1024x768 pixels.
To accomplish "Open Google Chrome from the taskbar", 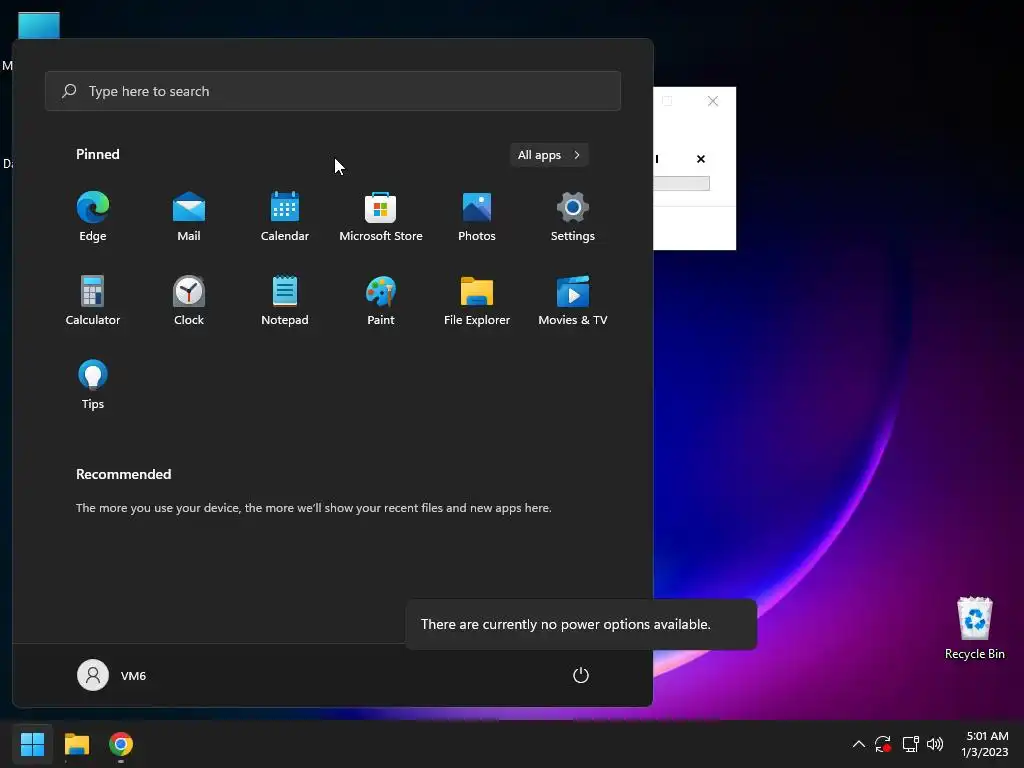I will click(121, 744).
